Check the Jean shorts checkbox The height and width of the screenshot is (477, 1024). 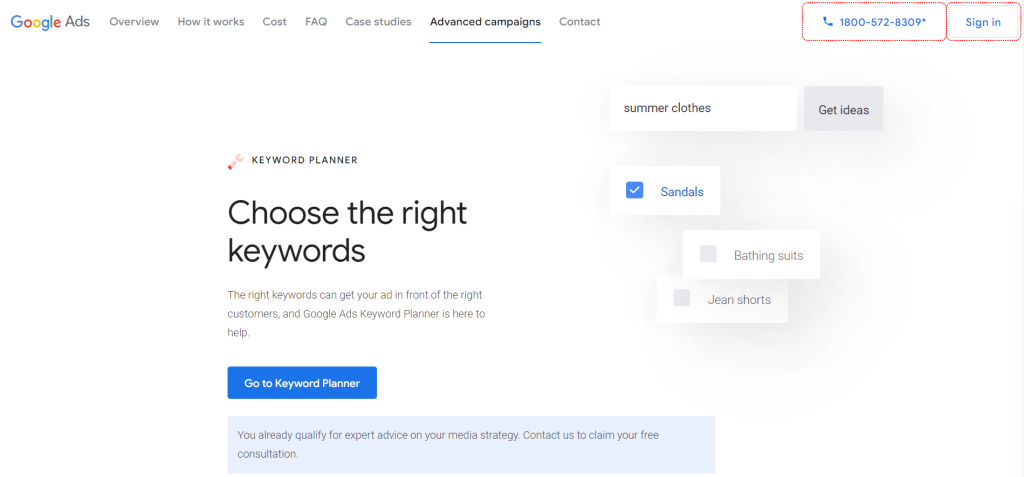(682, 298)
